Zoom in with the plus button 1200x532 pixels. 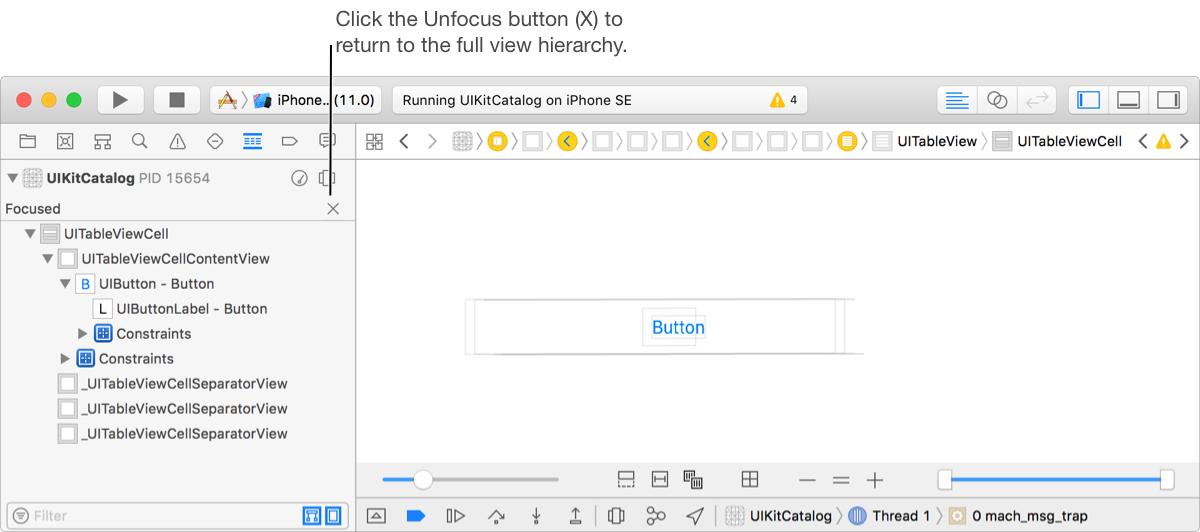pos(875,480)
